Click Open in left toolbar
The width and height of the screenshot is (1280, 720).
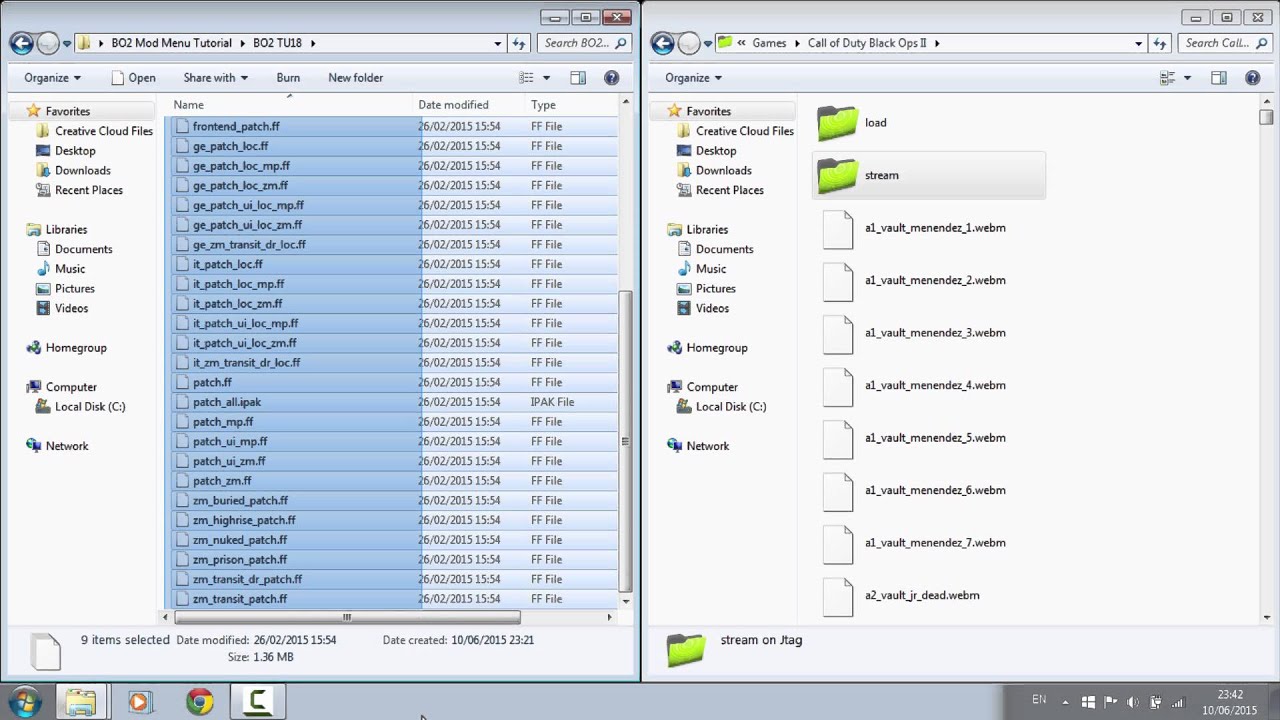click(x=132, y=78)
